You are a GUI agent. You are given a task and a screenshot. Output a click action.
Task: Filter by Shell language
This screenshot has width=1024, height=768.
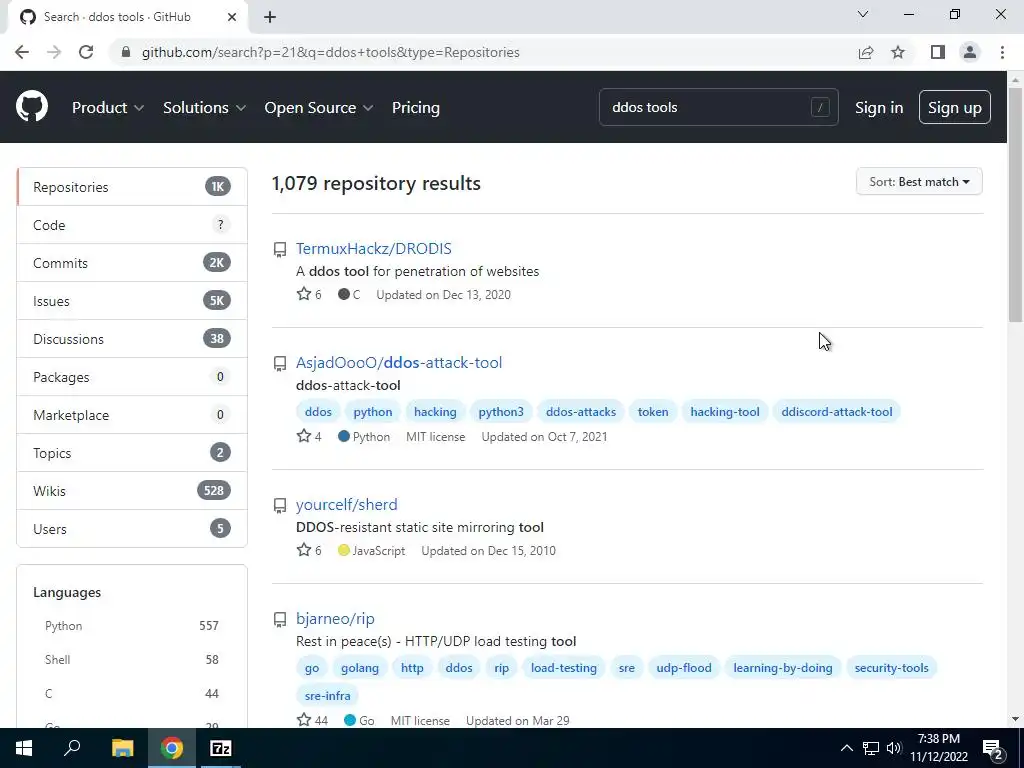pos(132,660)
